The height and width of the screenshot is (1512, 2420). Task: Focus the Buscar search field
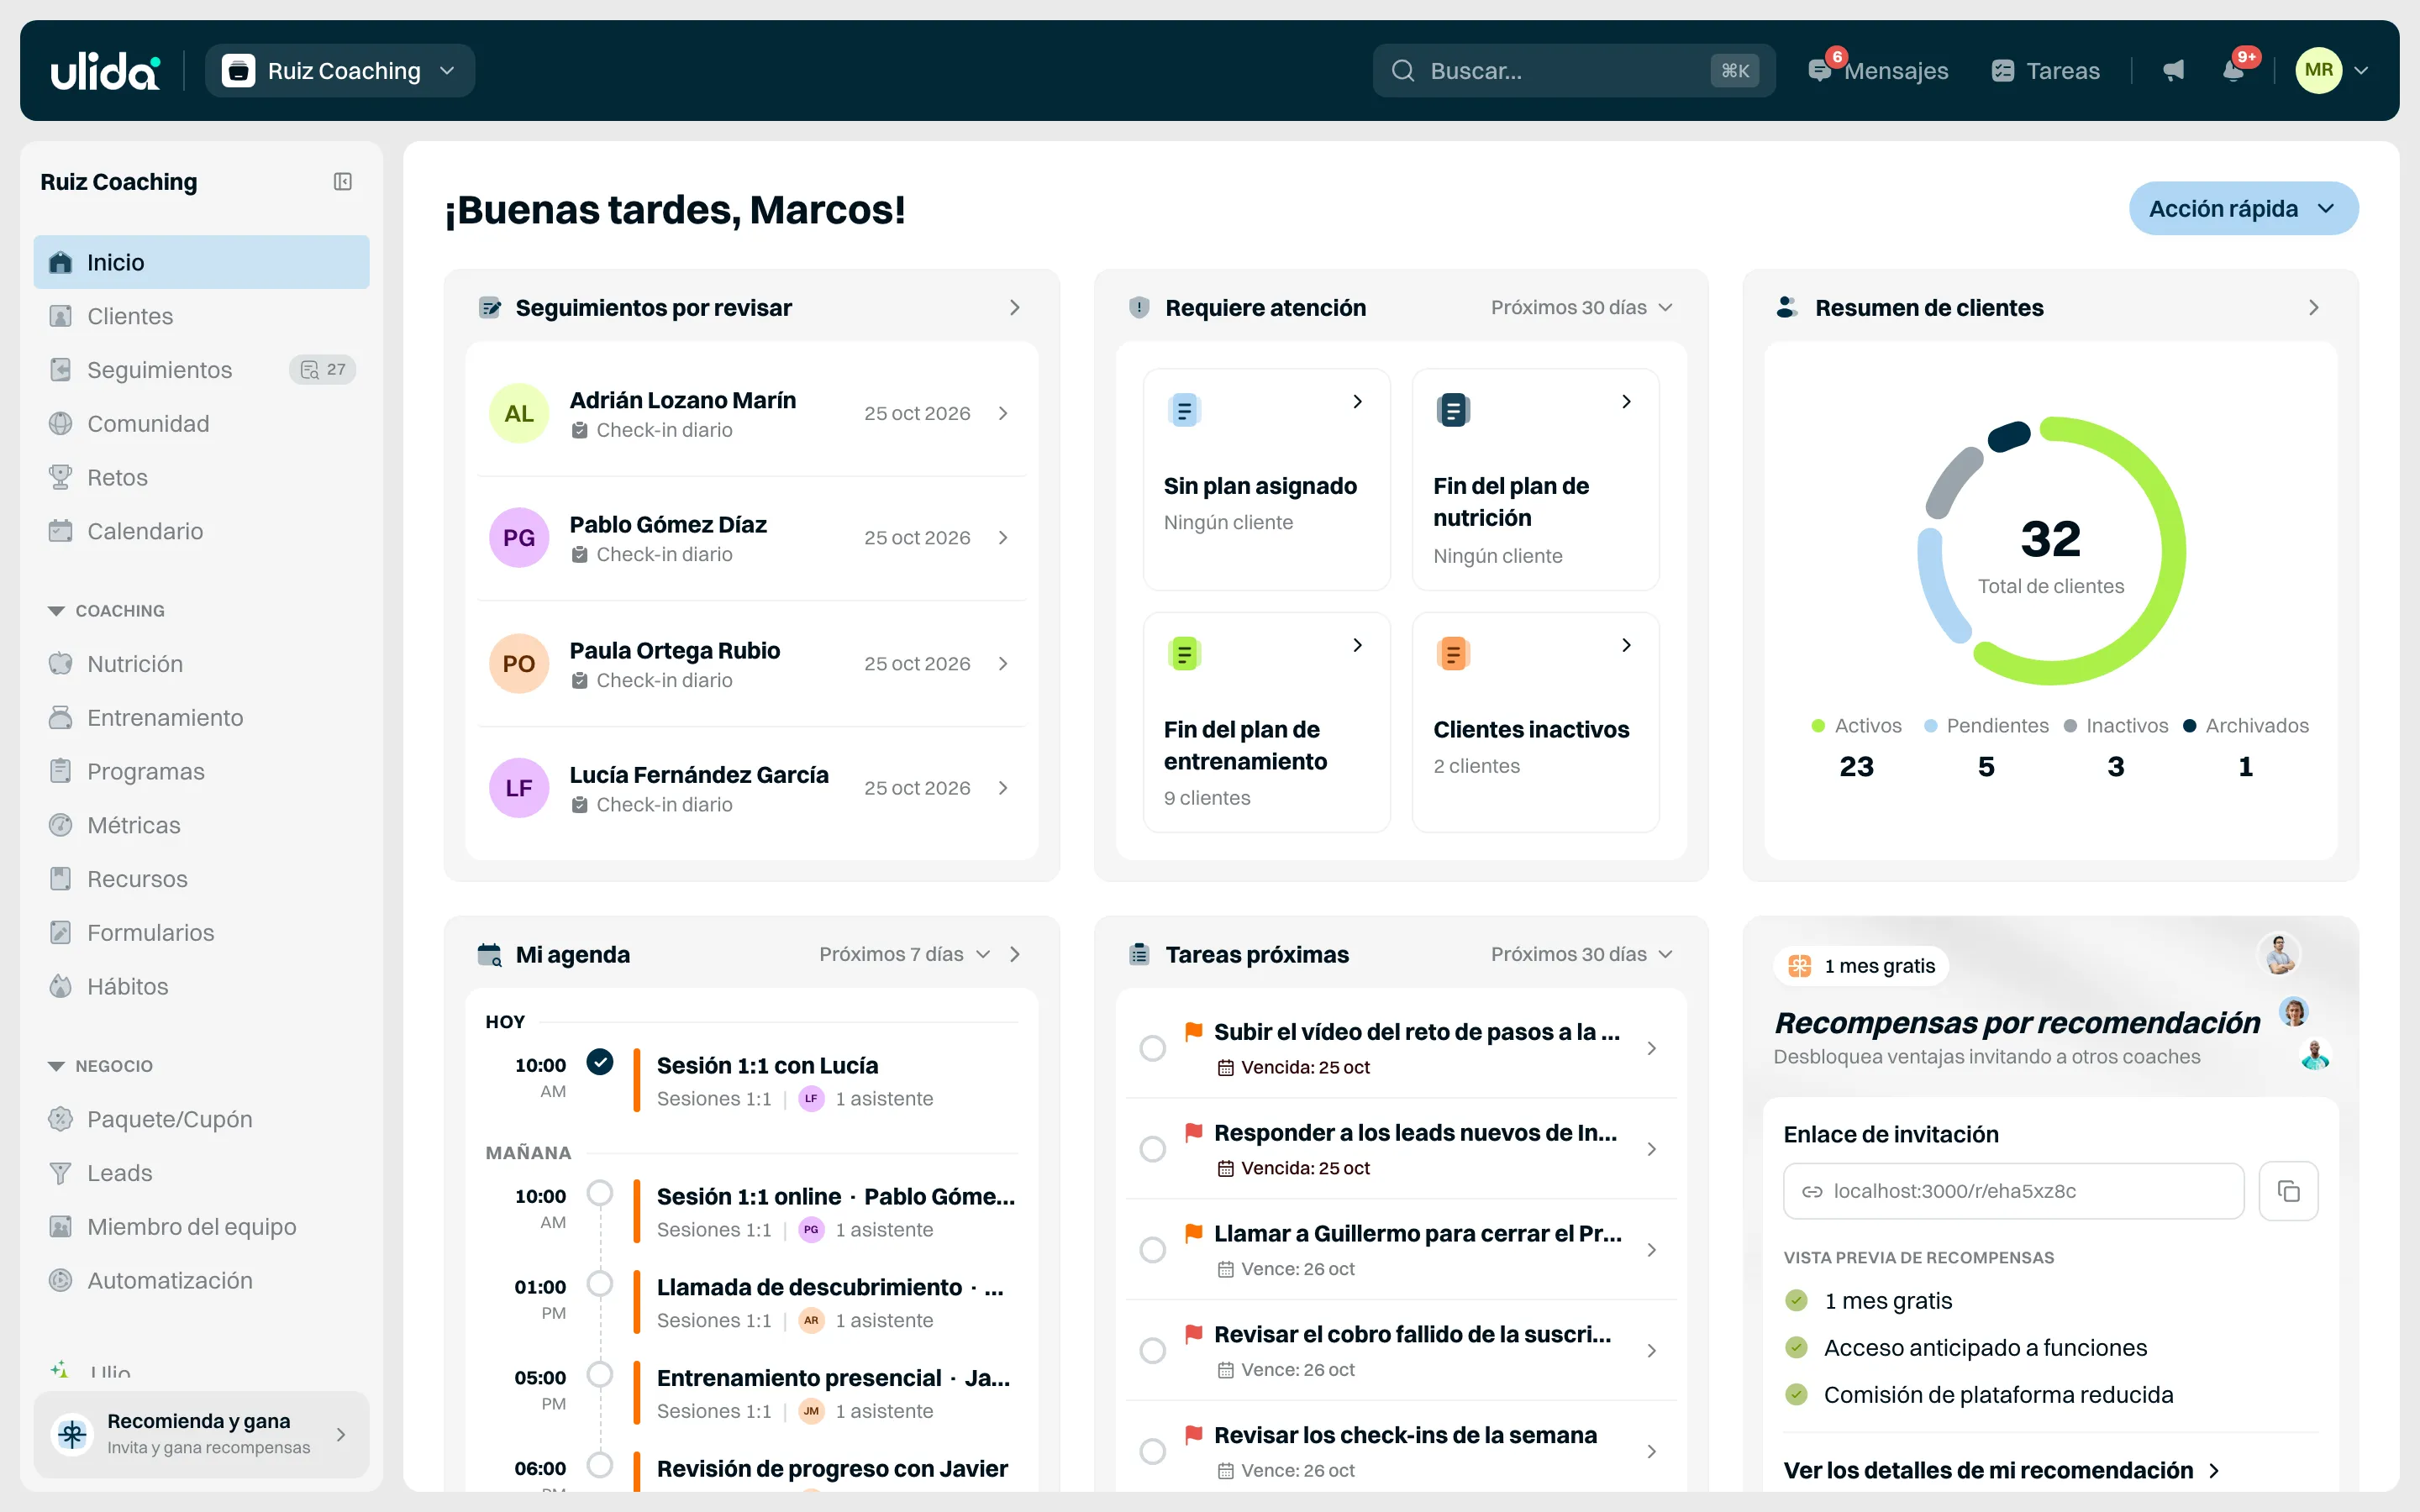(1573, 71)
